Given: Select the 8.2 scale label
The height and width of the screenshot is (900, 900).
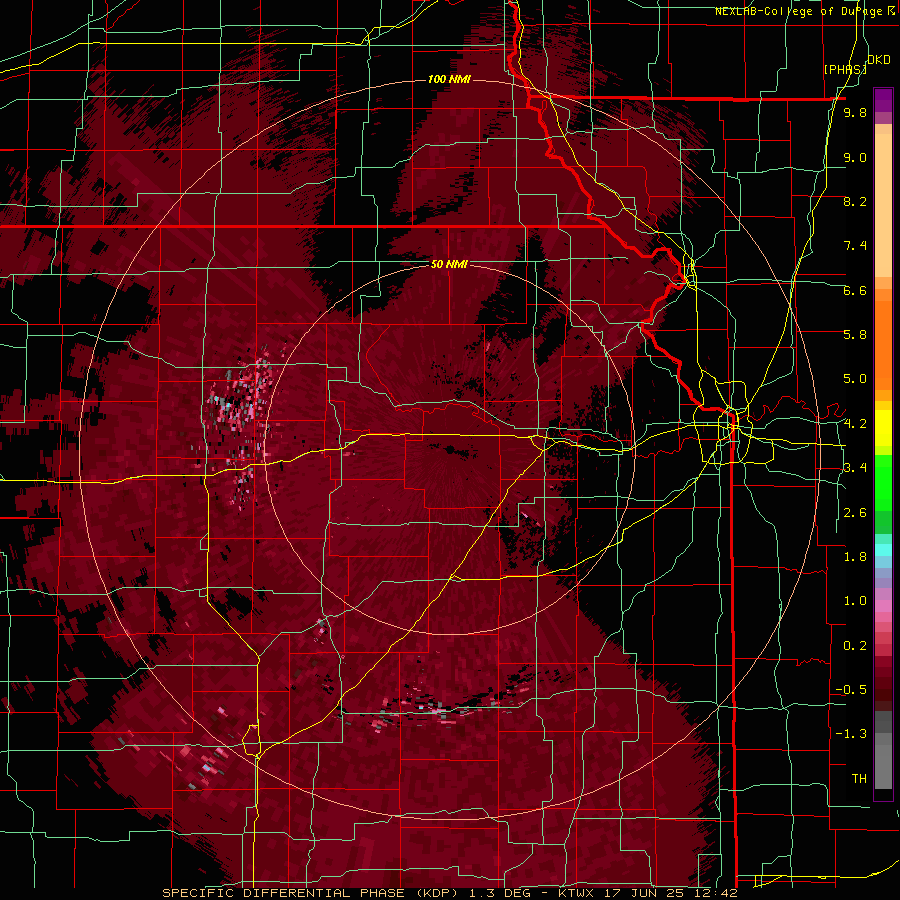Looking at the screenshot, I should pos(855,201).
